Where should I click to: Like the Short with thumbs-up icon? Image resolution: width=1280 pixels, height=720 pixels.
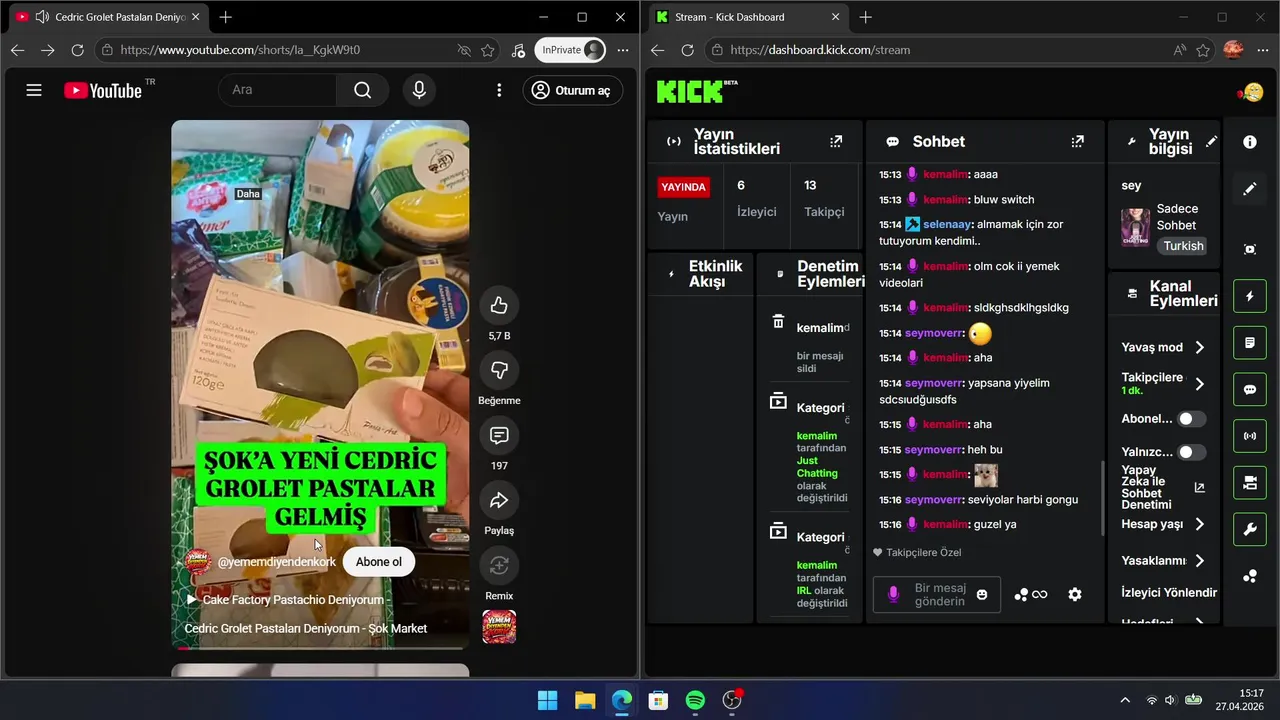(499, 306)
